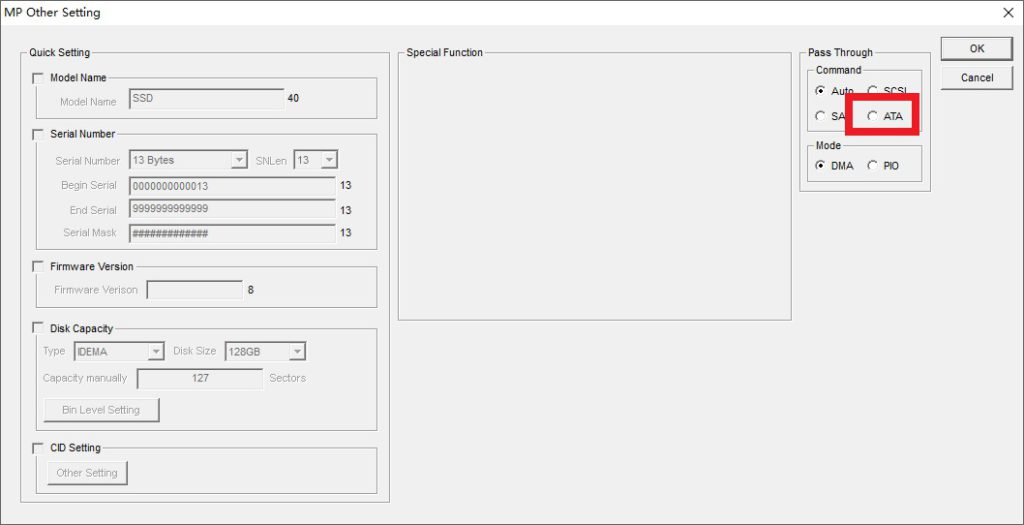Choose the SCSI pass through command
The image size is (1024, 525).
click(x=873, y=91)
